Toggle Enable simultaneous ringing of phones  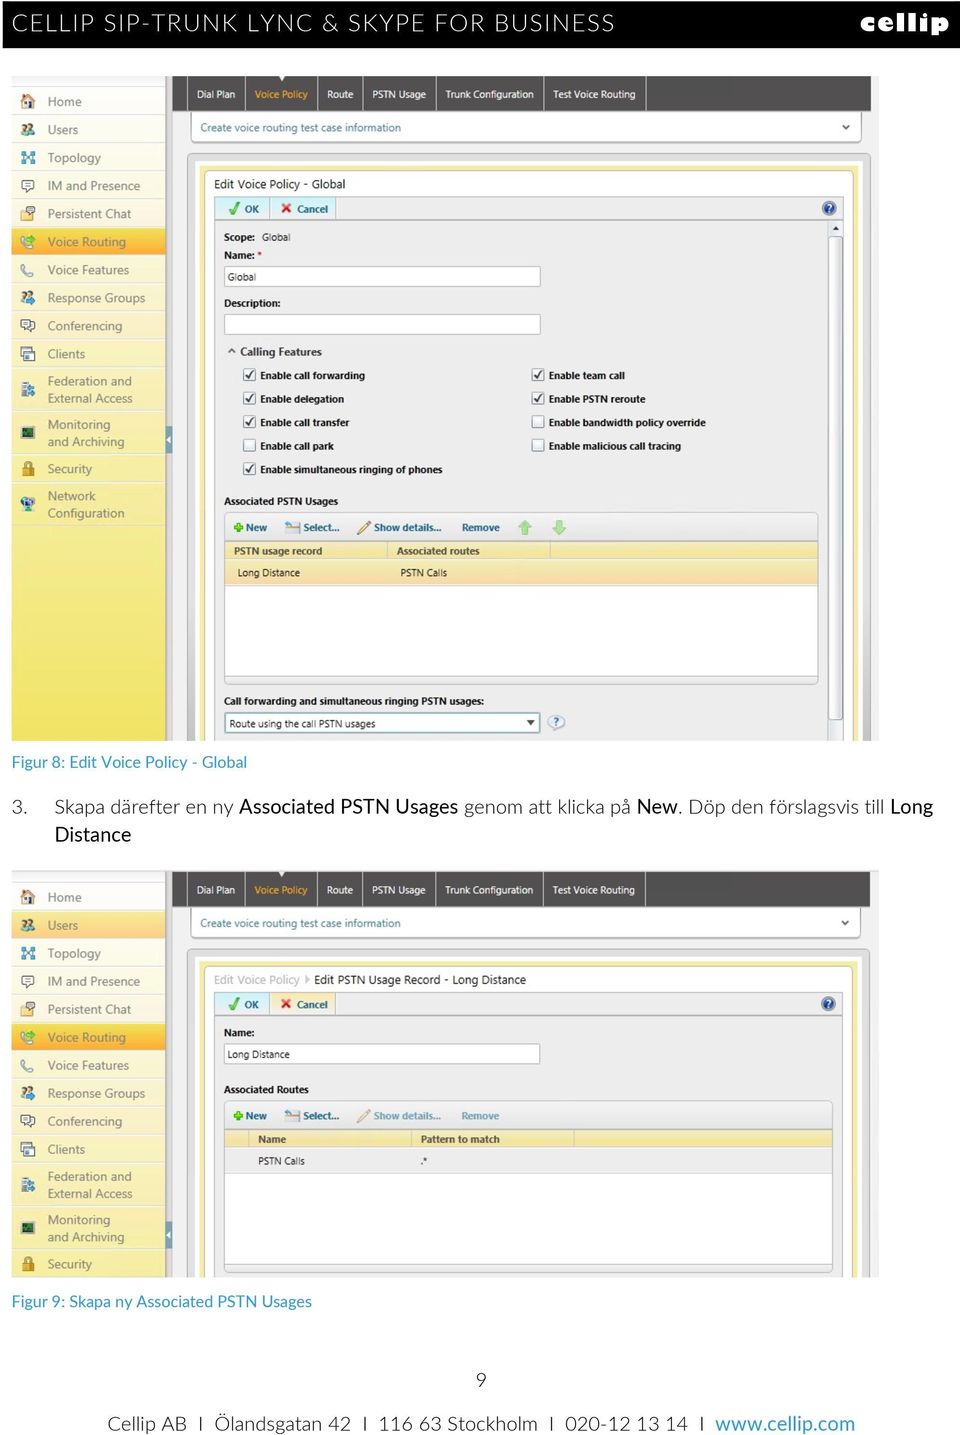[x=249, y=469]
